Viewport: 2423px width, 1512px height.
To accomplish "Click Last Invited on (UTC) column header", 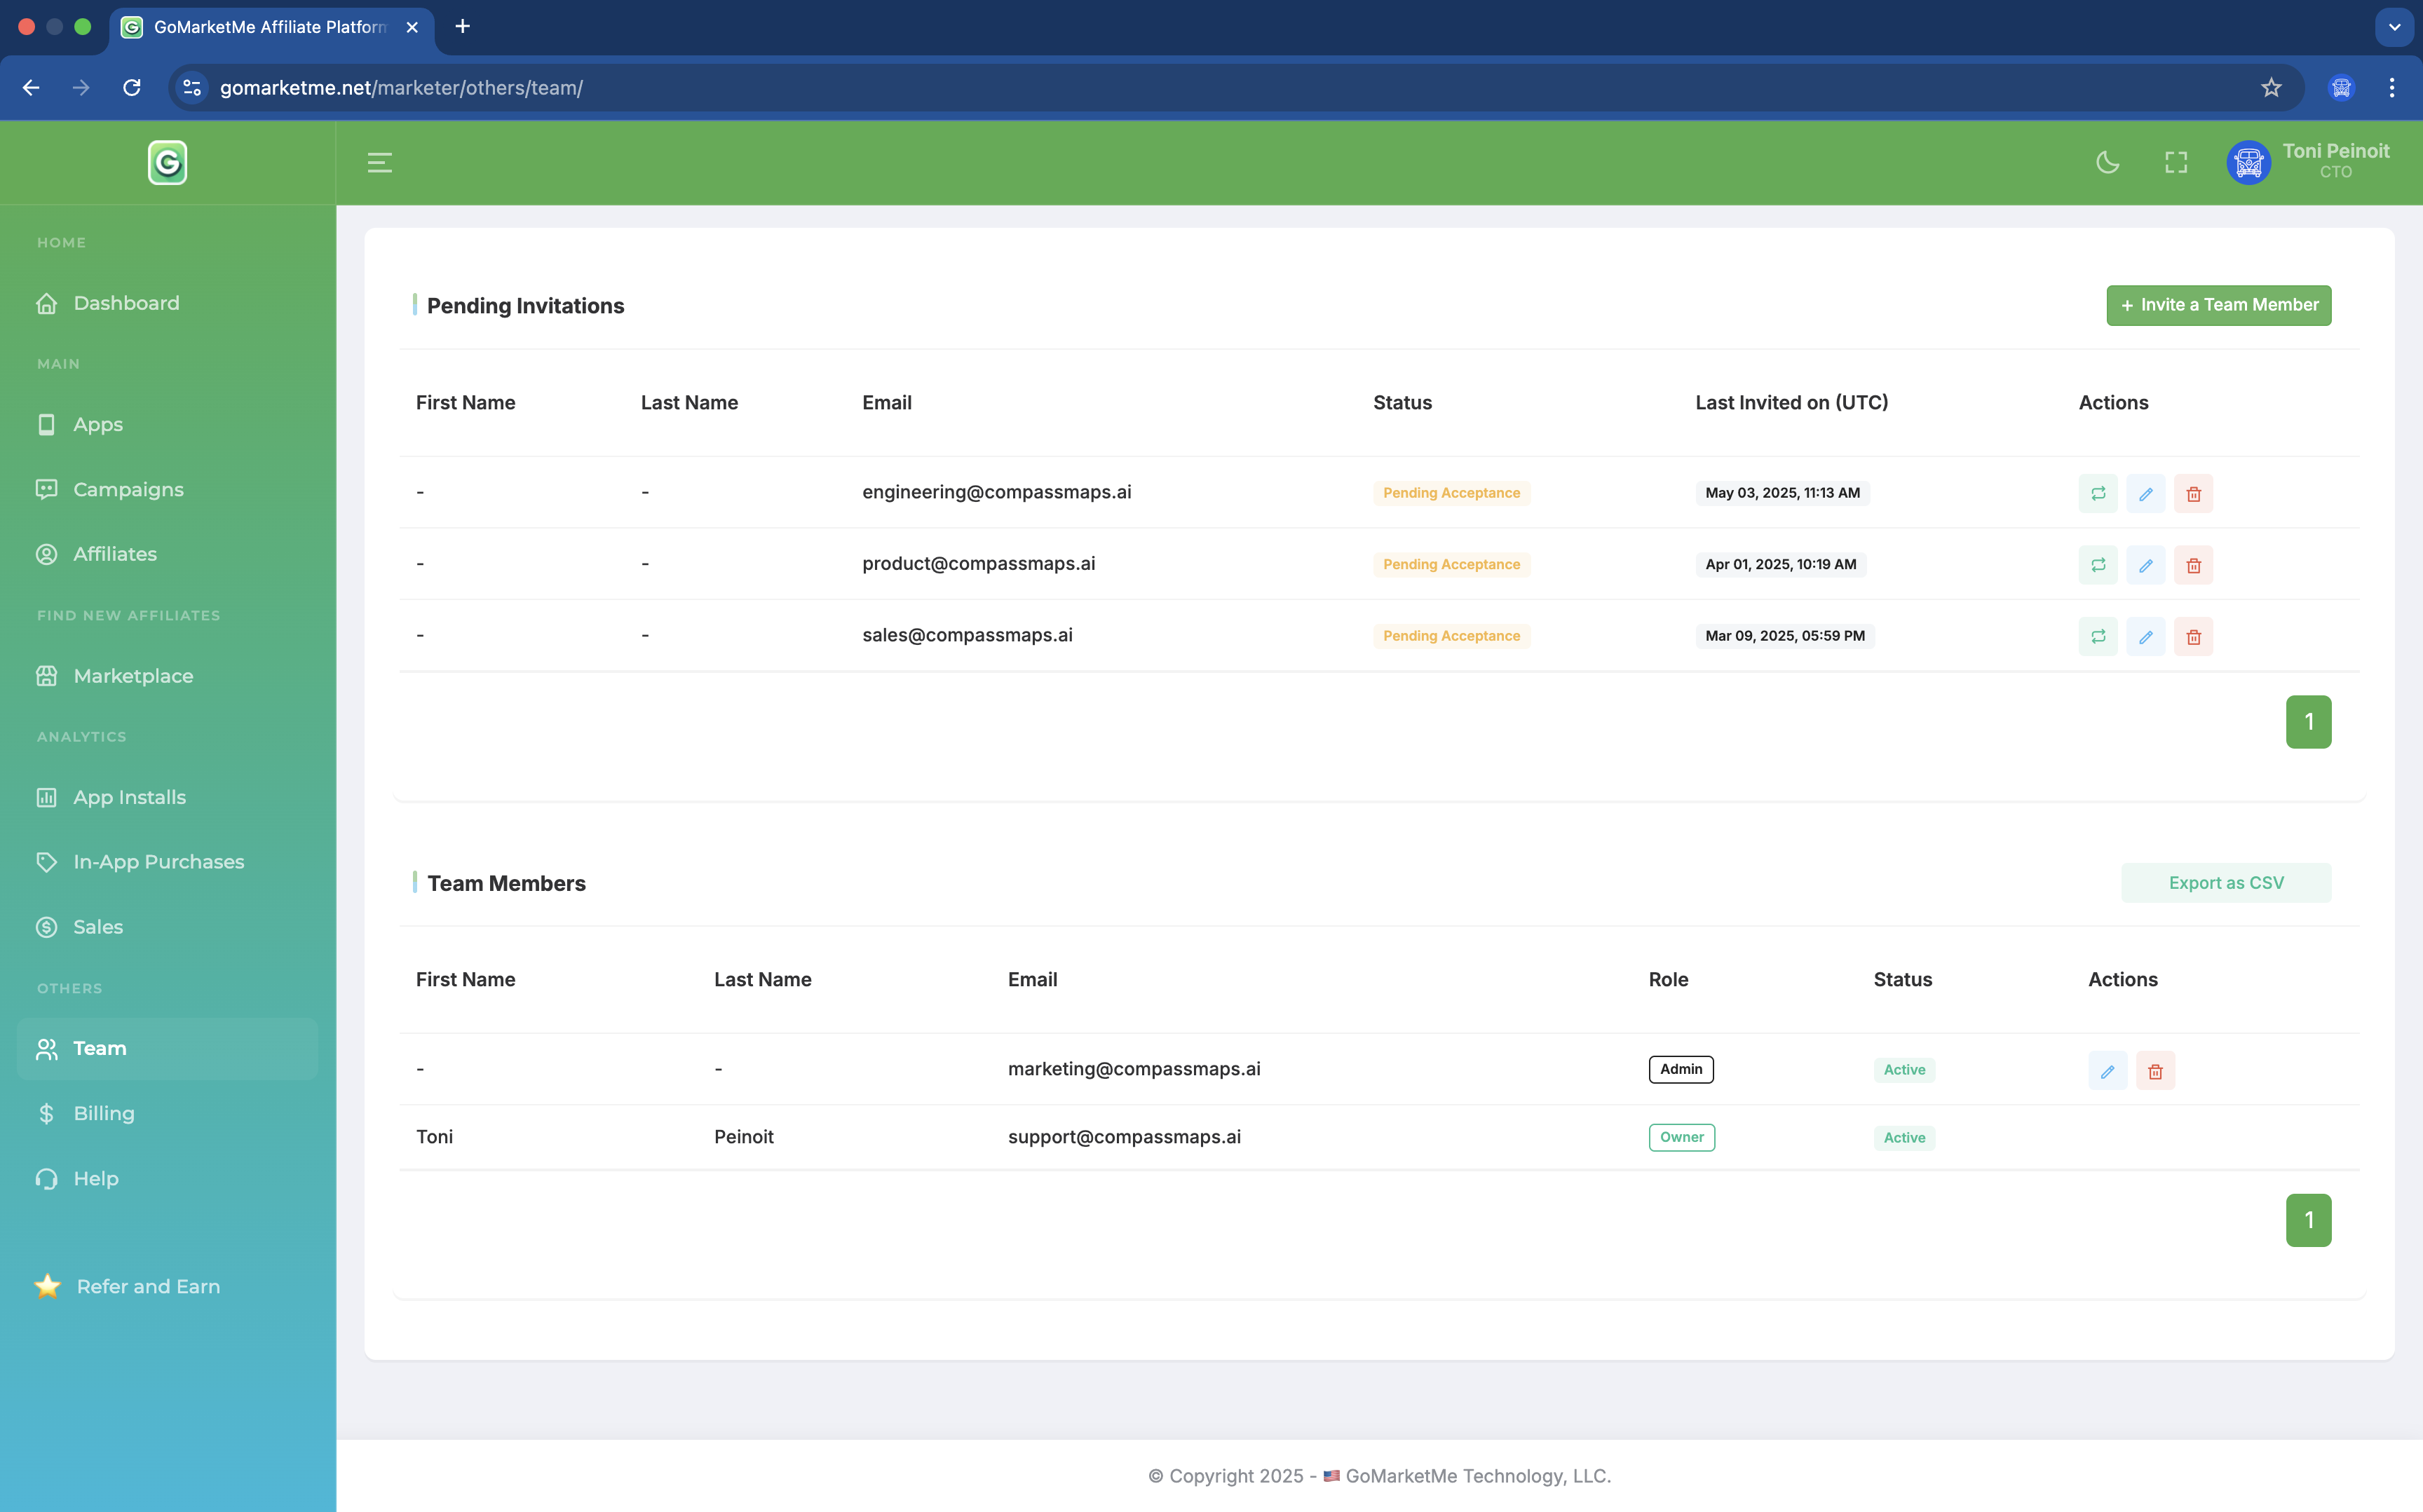I will pyautogui.click(x=1791, y=402).
